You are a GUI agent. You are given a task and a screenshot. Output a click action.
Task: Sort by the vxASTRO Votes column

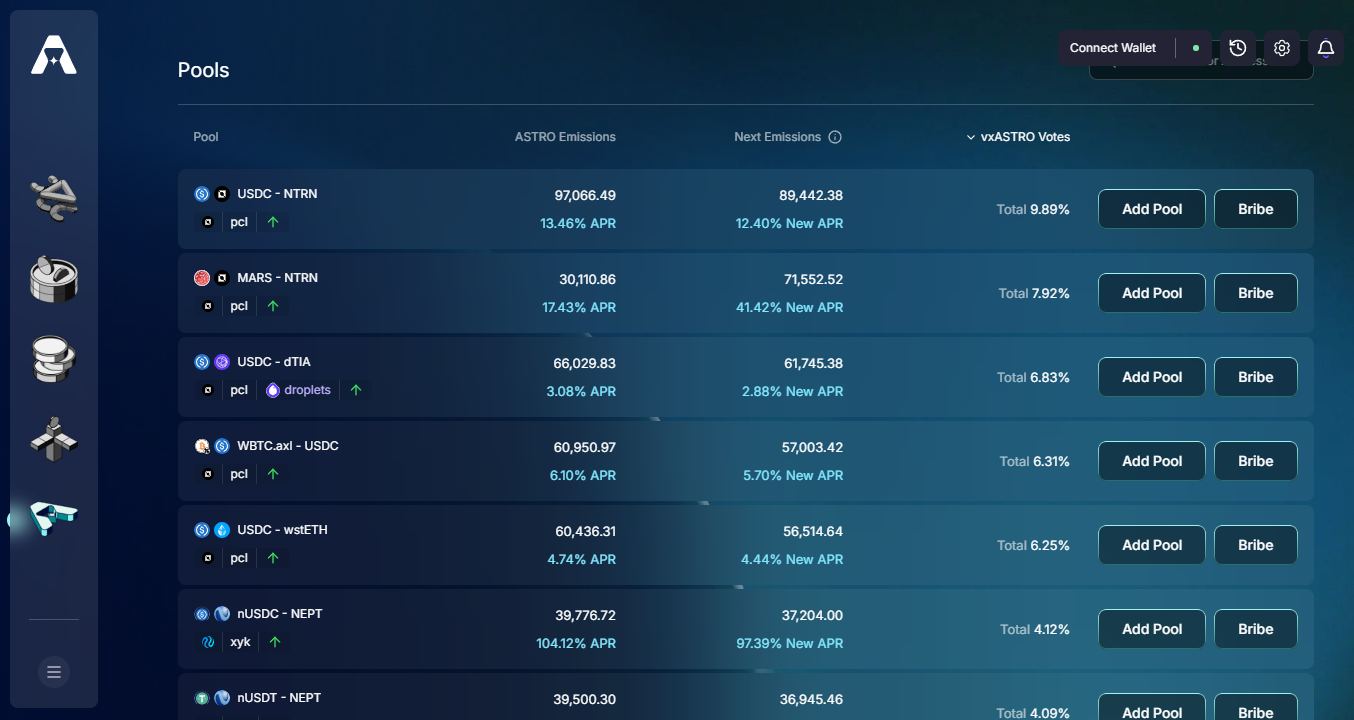1018,137
